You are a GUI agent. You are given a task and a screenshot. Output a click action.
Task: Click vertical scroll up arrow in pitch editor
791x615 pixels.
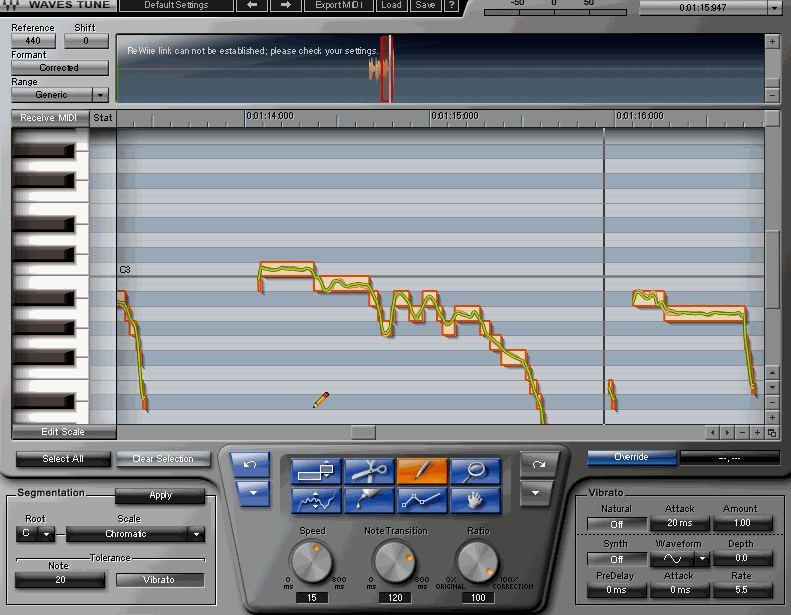772,373
